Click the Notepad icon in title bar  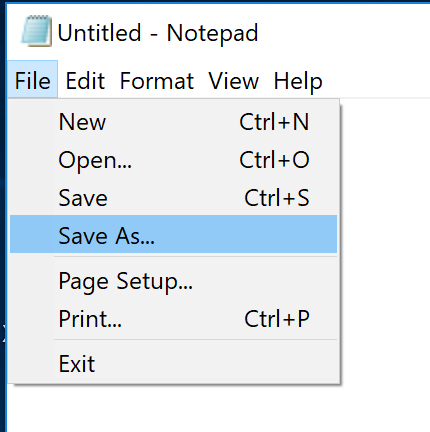pos(36,30)
